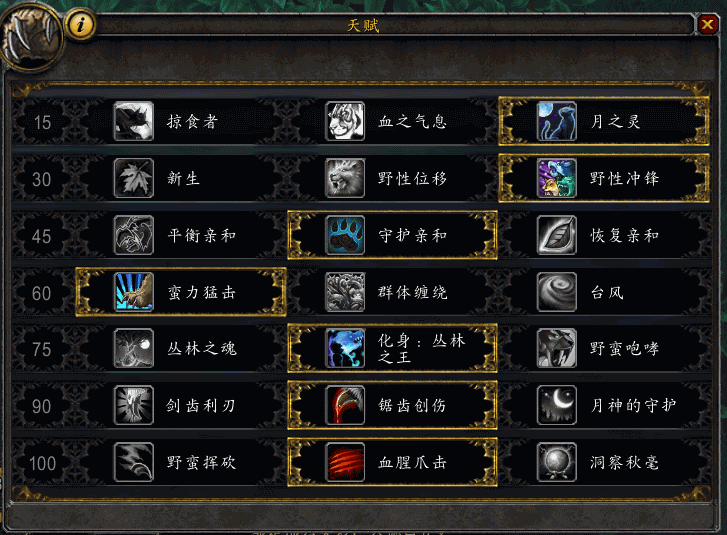Choose the 月神的守护 moon icon
Viewport: 727px width, 535px height.
[x=556, y=406]
